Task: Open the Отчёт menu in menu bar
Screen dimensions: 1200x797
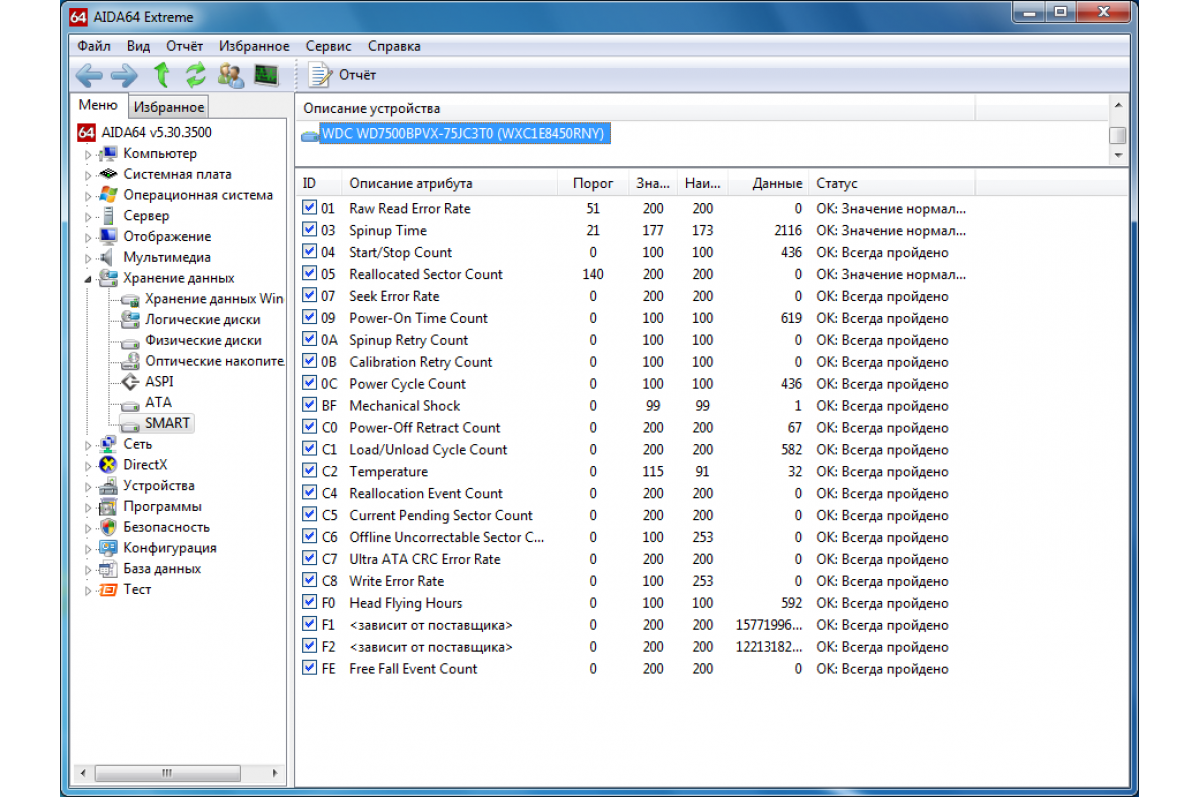Action: pos(185,46)
